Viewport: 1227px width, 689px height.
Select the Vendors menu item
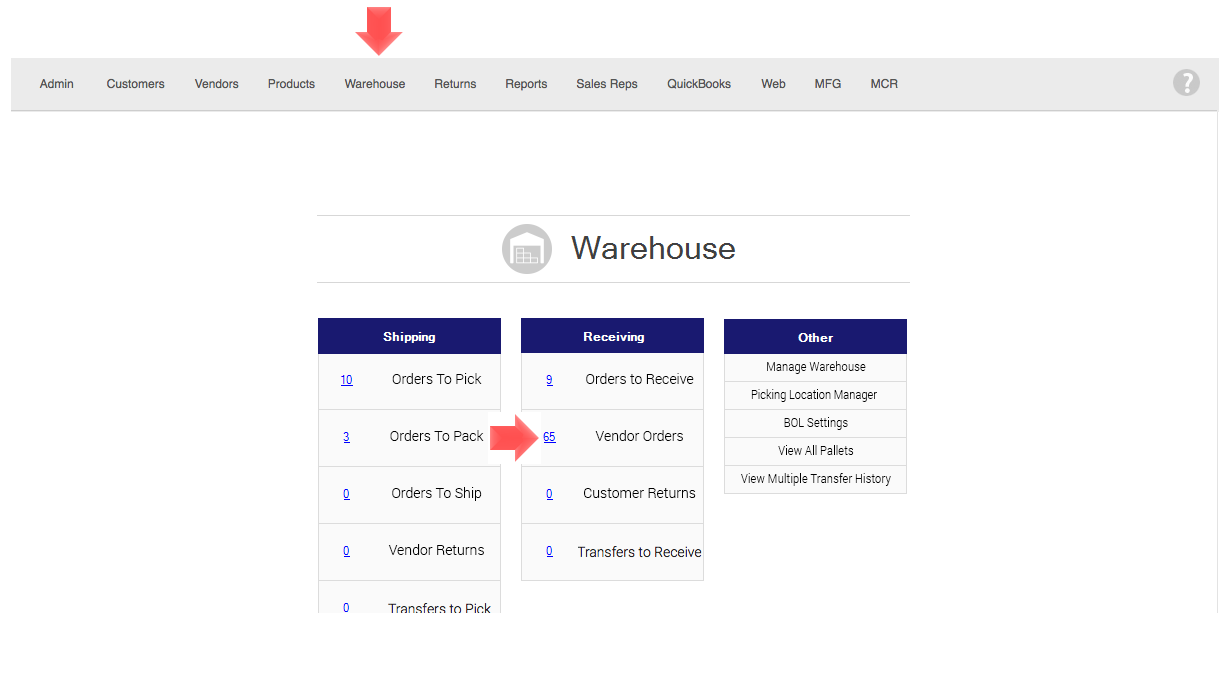(216, 84)
